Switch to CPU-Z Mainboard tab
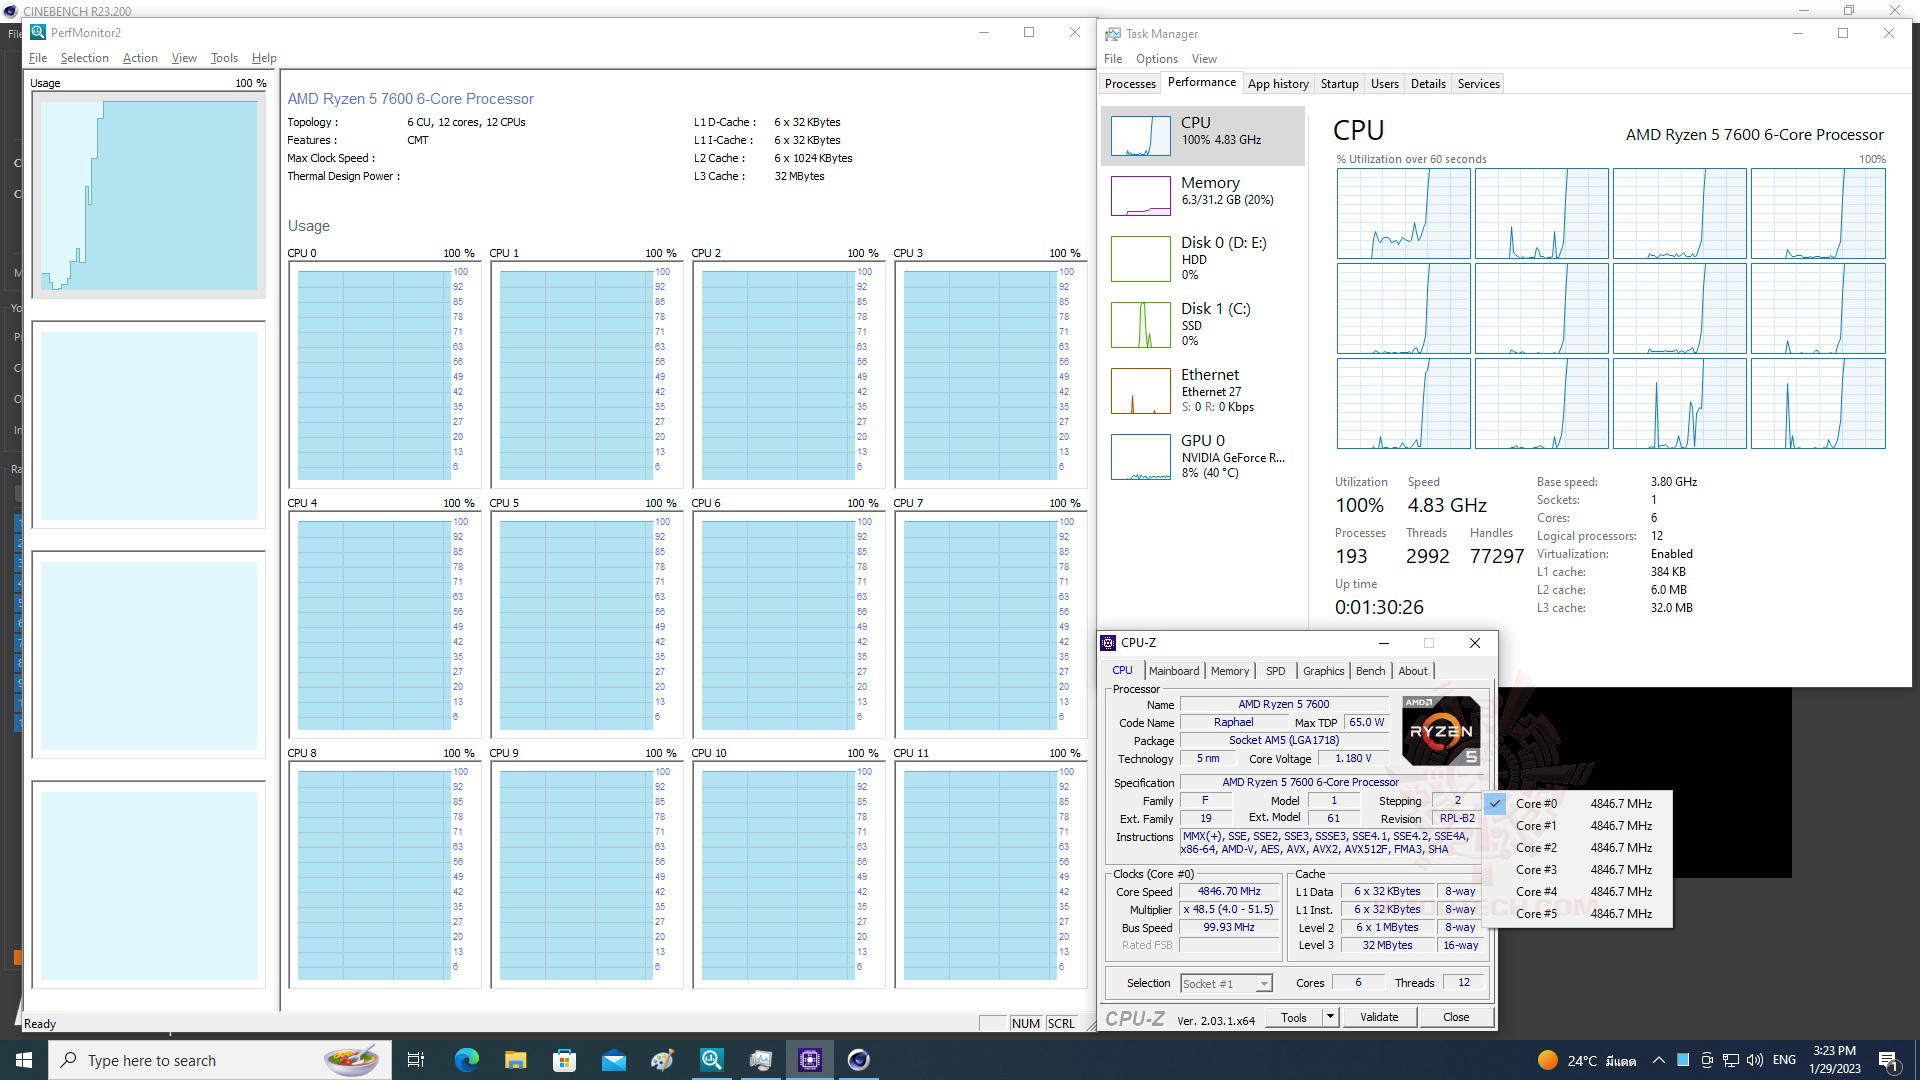This screenshot has width=1920, height=1080. [x=1173, y=671]
